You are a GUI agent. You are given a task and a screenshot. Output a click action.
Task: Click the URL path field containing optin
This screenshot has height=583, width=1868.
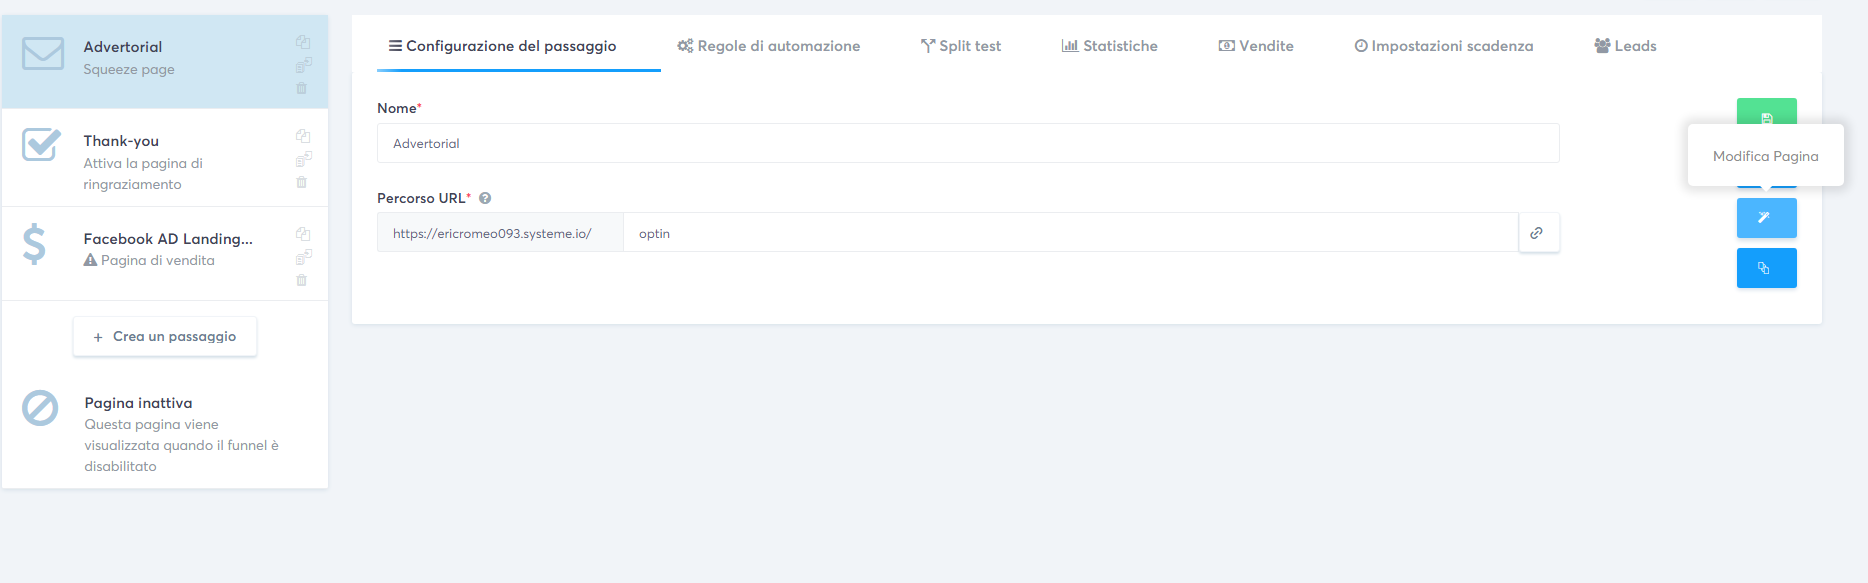1070,233
